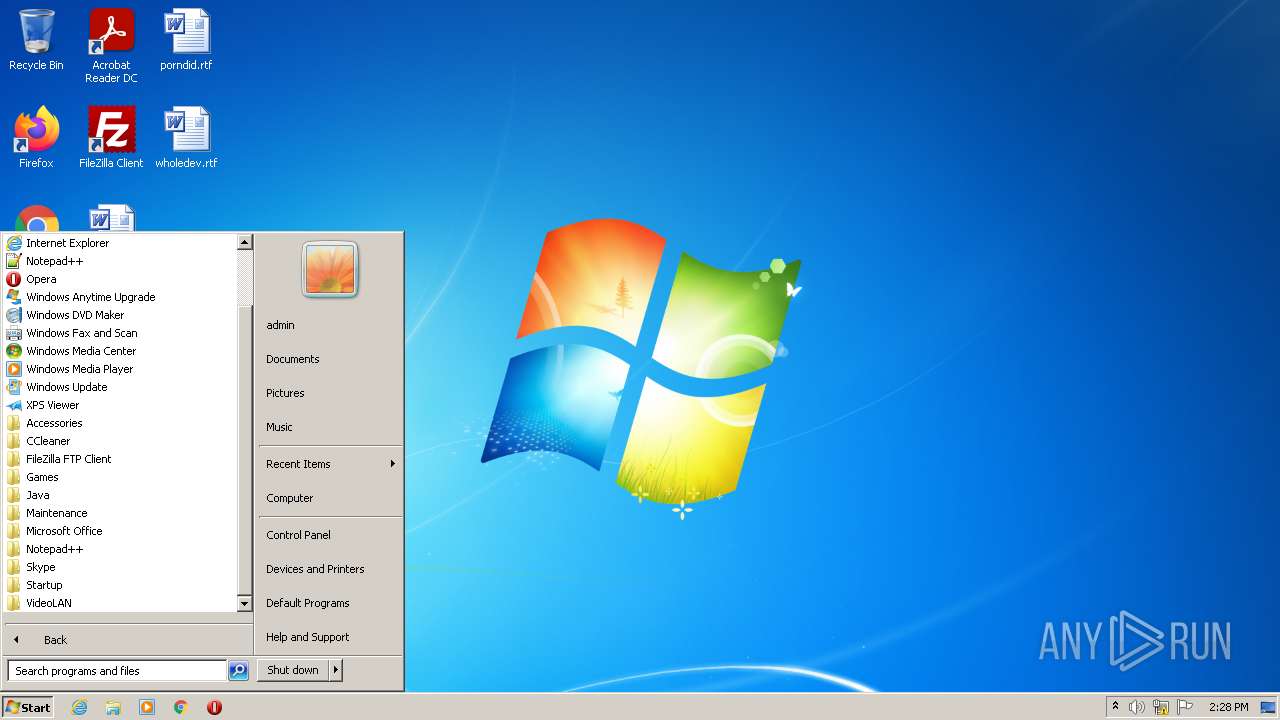1280x720 pixels.
Task: Go Back to main Start menu
Action: tap(128, 640)
